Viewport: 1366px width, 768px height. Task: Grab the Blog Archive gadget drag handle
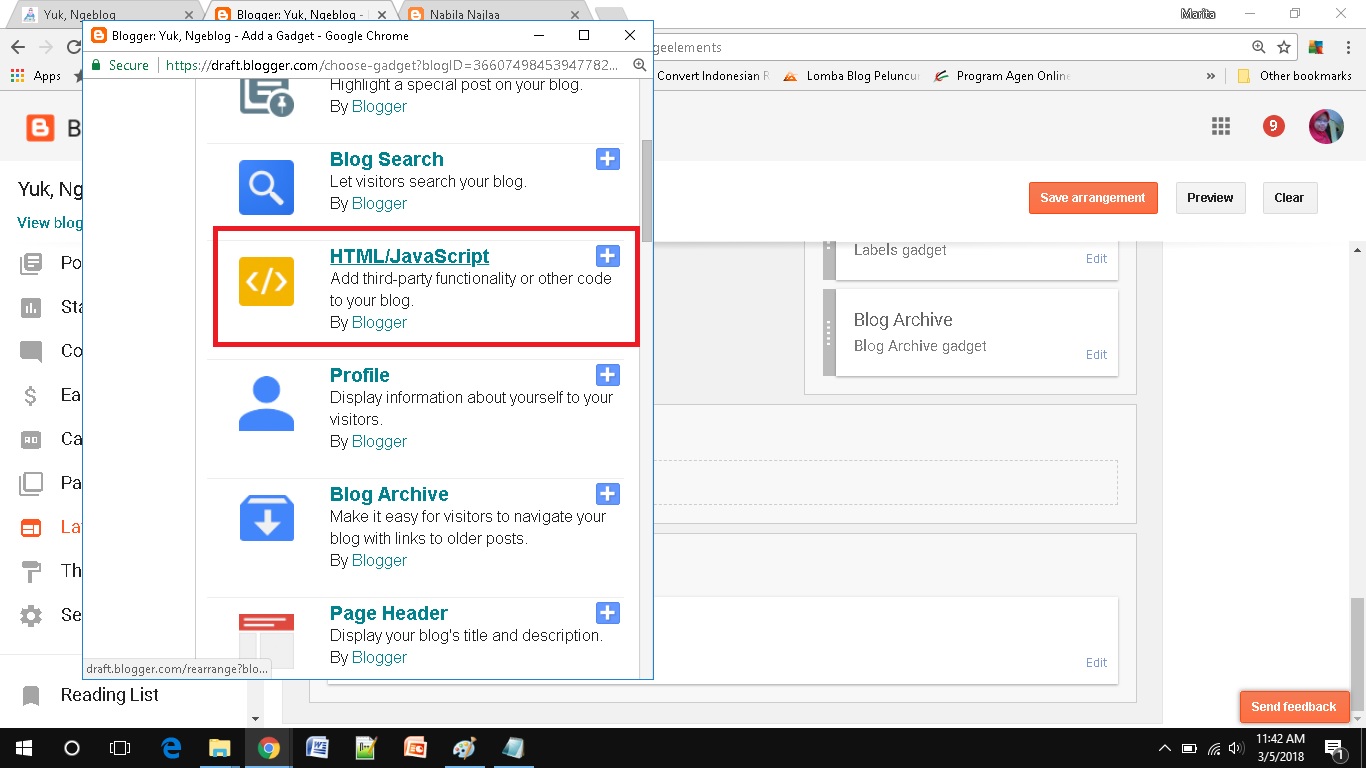click(829, 333)
